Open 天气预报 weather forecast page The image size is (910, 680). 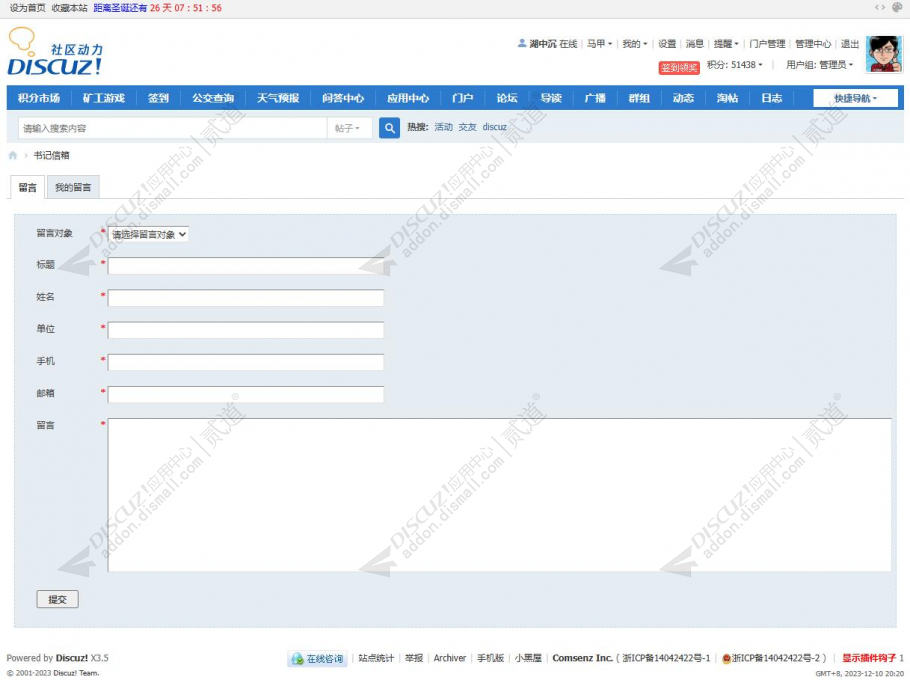pos(277,98)
